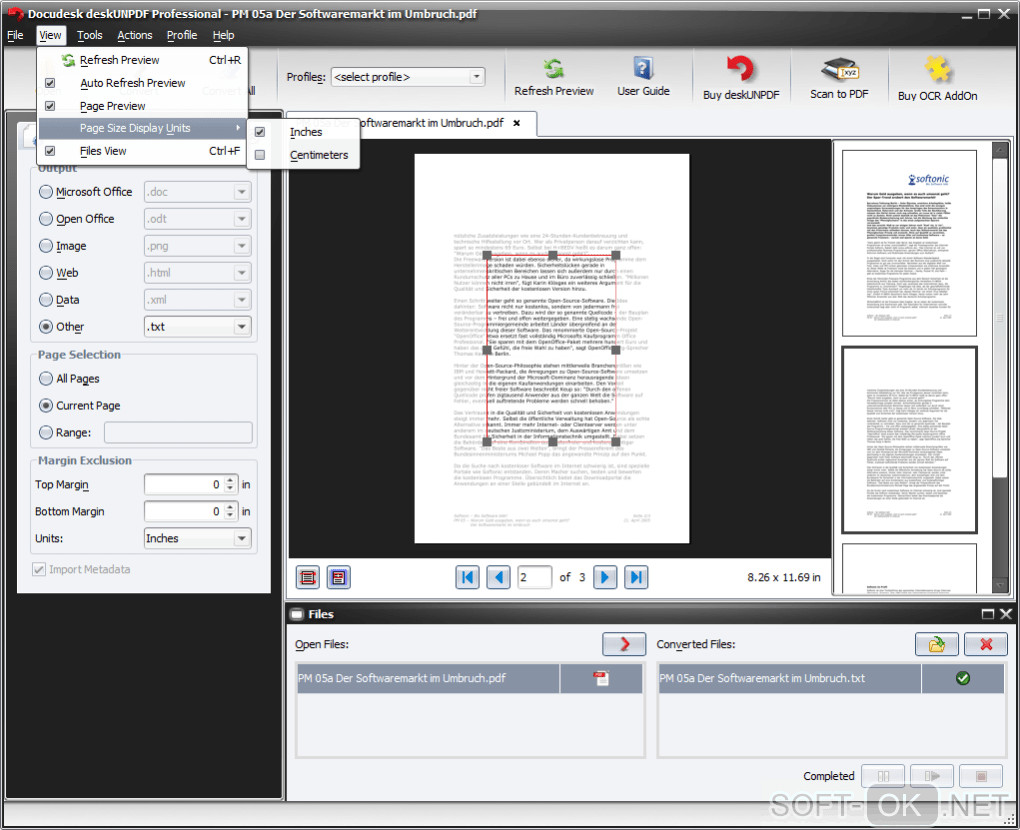Image resolution: width=1020 pixels, height=830 pixels.
Task: Toggle Files View checkbox in View menu
Action: (x=50, y=151)
